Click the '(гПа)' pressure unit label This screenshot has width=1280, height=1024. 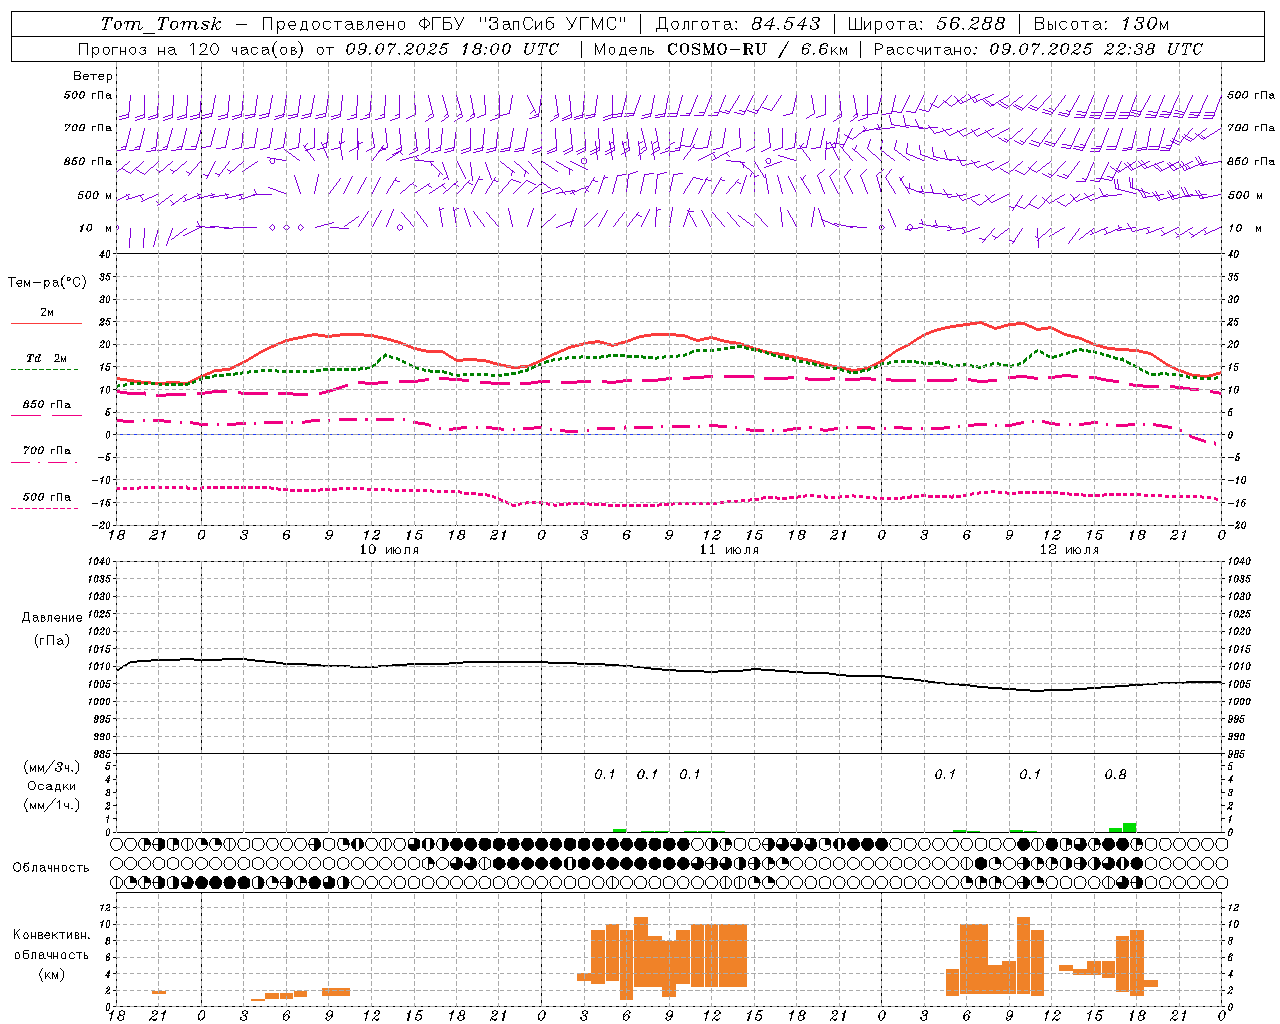[51, 640]
